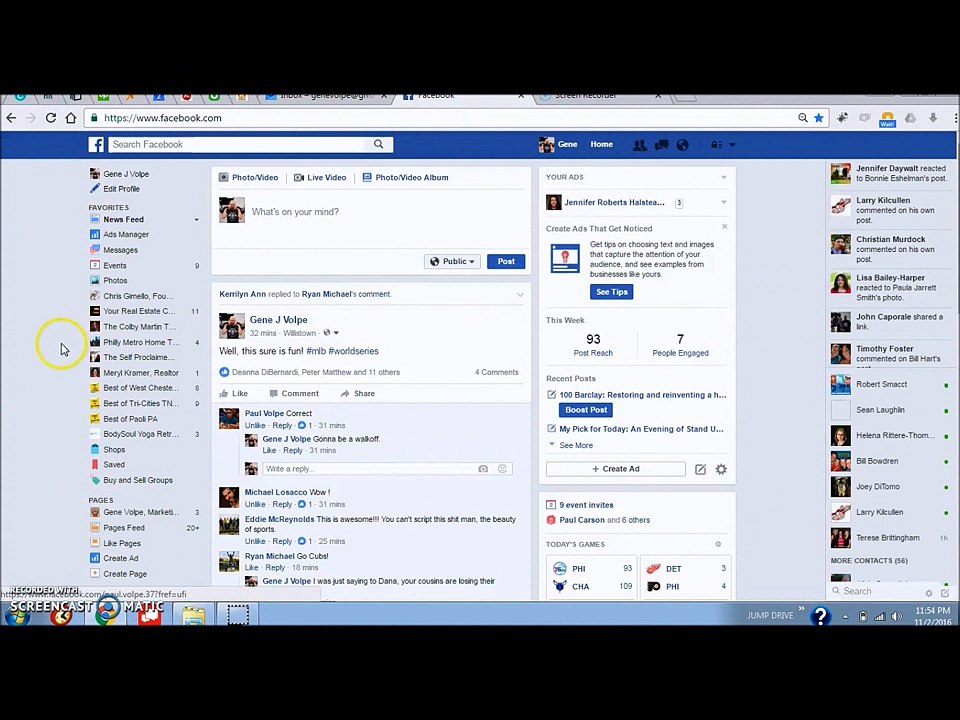Click the See Tips button
The image size is (960, 720).
pyautogui.click(x=612, y=292)
